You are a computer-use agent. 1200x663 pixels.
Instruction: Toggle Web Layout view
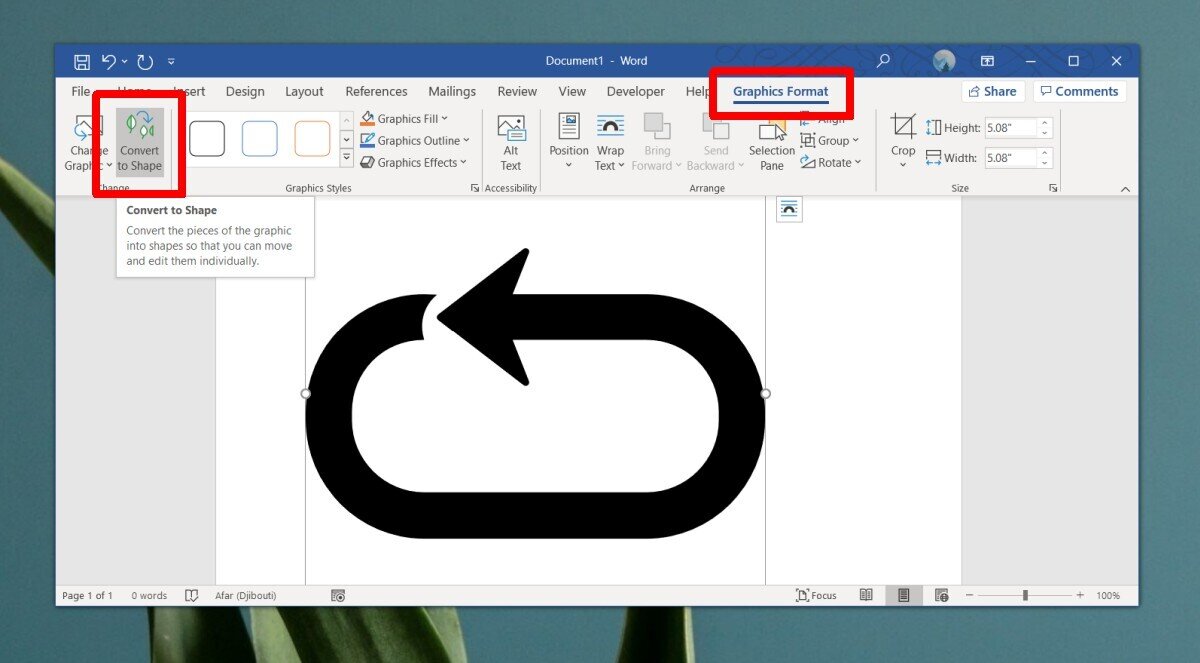[x=941, y=595]
